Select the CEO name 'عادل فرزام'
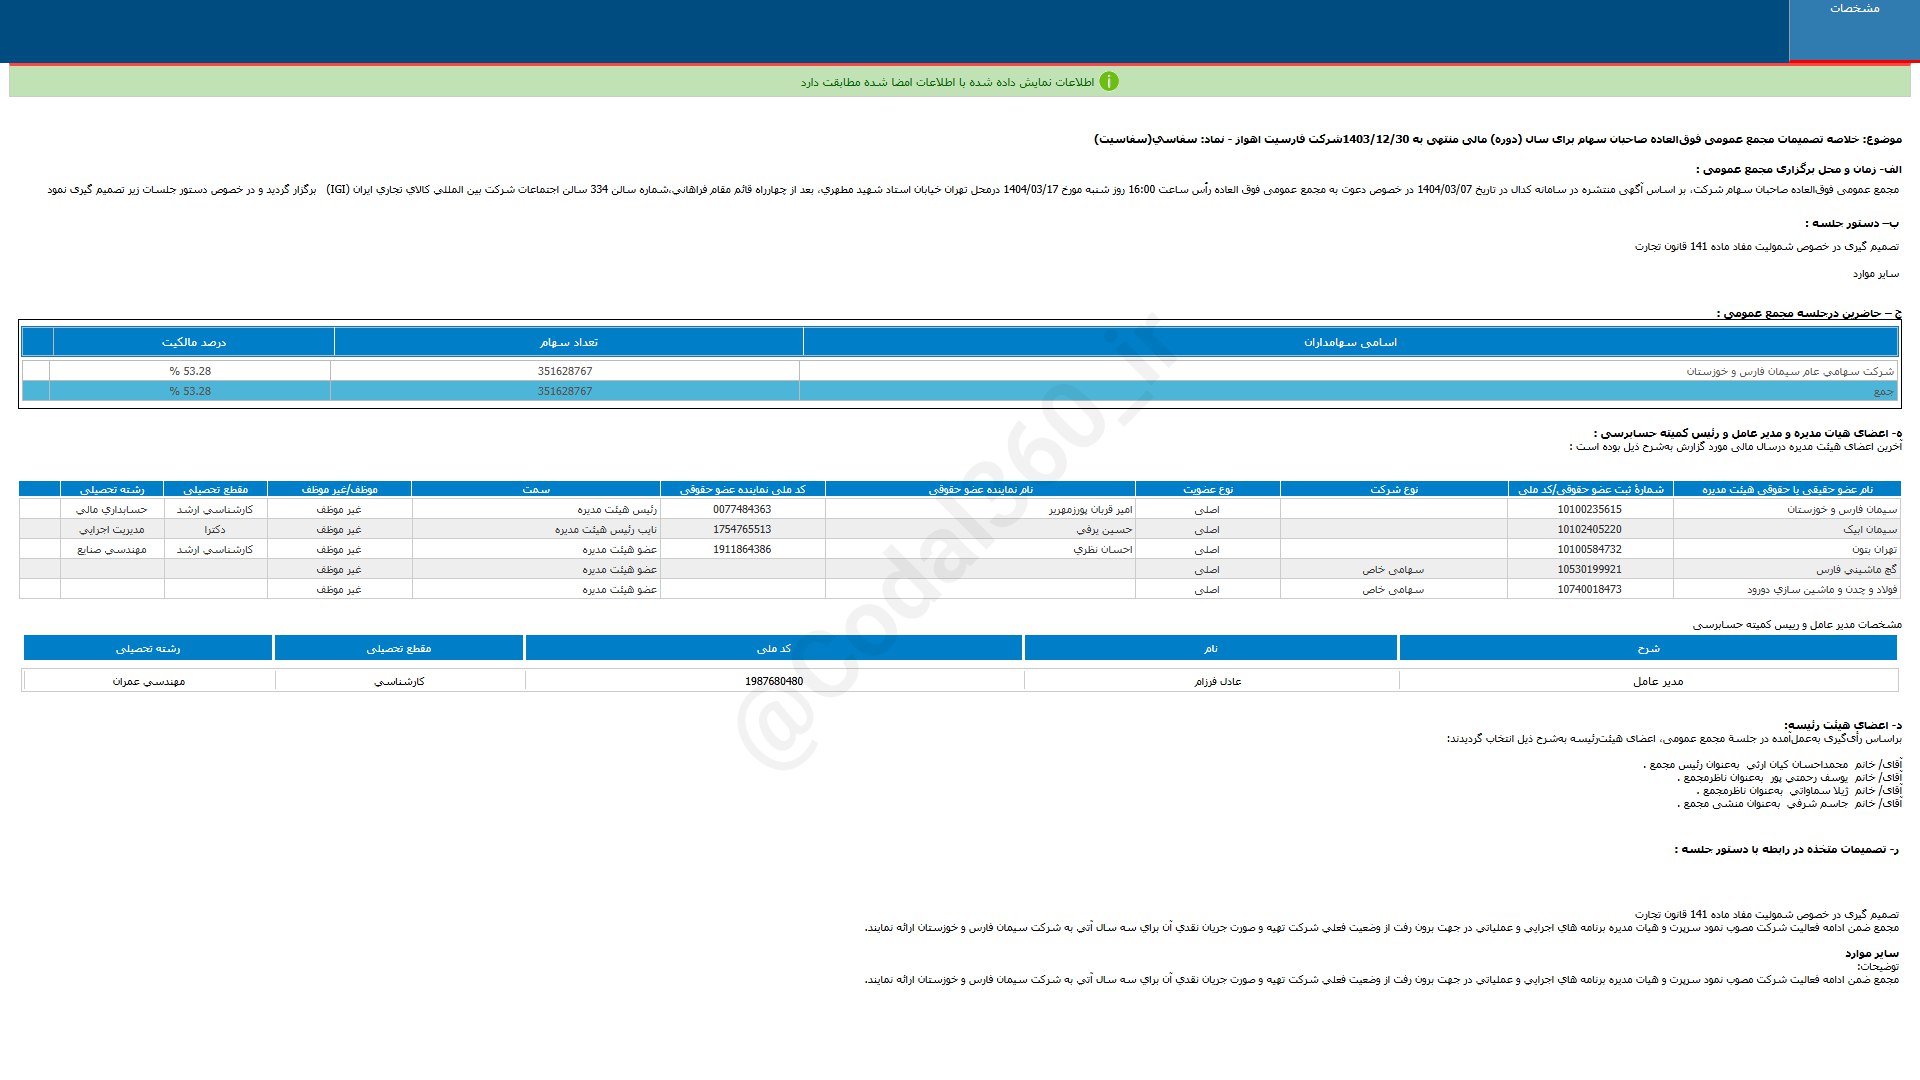Viewport: 1920px width, 1080px height. pyautogui.click(x=1218, y=681)
